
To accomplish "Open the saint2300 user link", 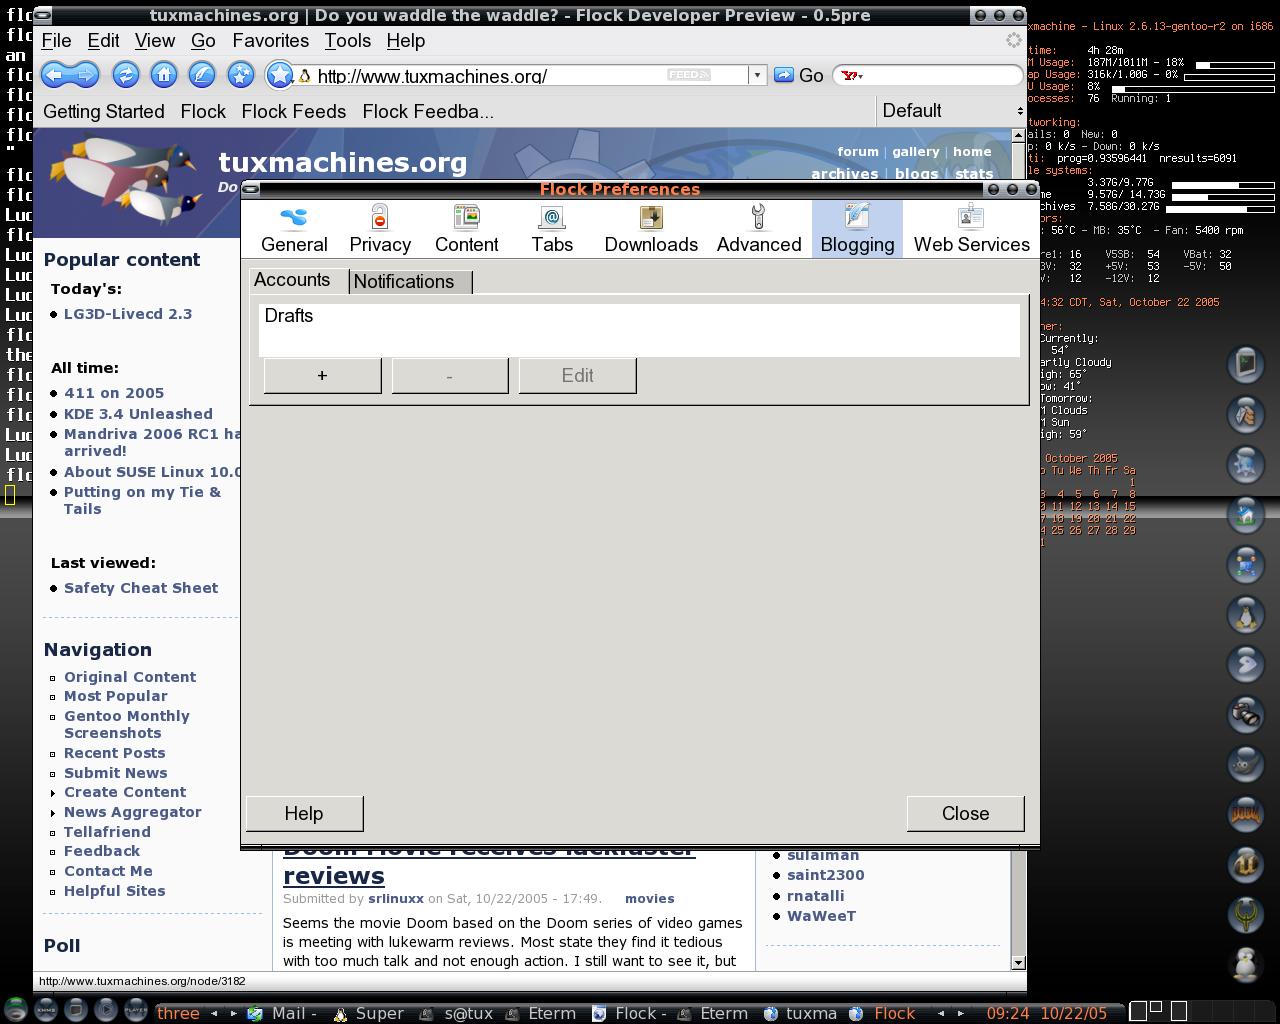I will point(825,875).
